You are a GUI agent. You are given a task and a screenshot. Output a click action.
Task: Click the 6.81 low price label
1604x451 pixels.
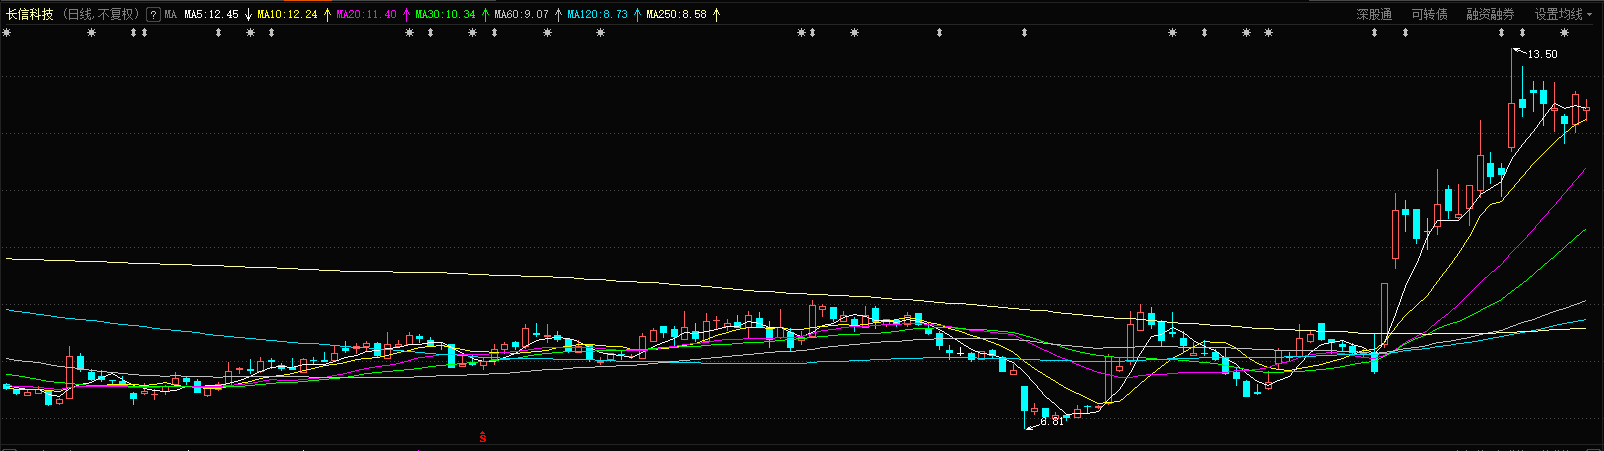click(1052, 421)
